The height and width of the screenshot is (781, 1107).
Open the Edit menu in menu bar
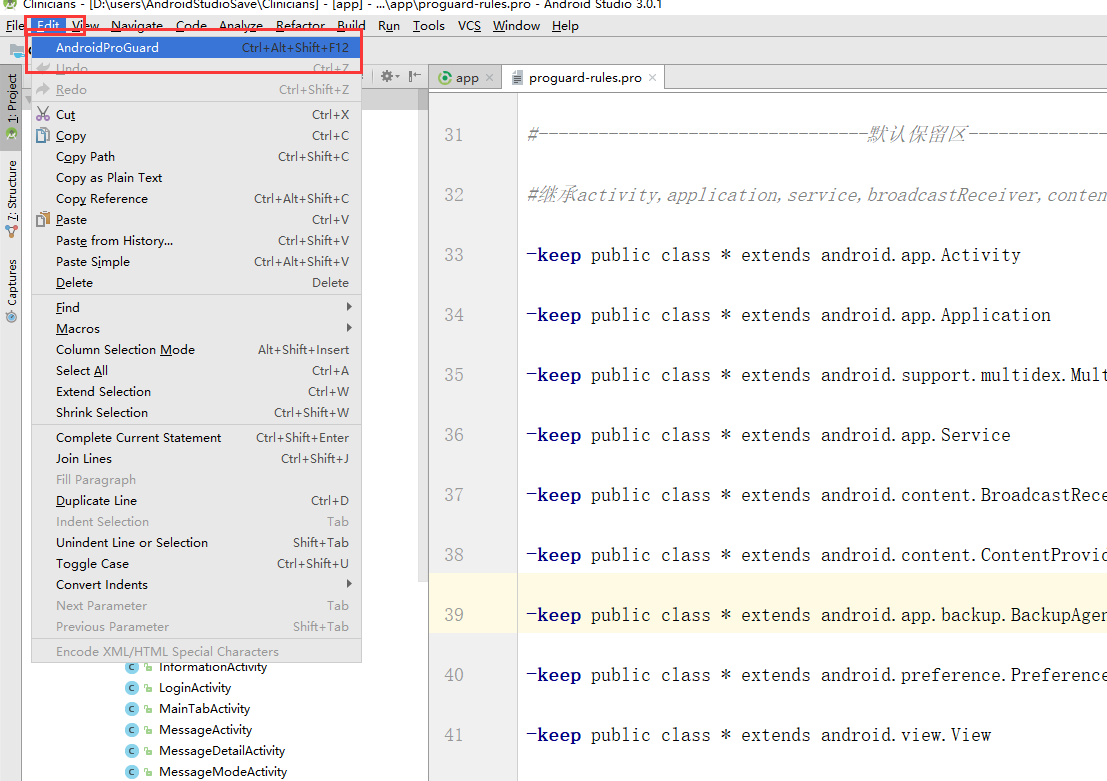pyautogui.click(x=48, y=26)
